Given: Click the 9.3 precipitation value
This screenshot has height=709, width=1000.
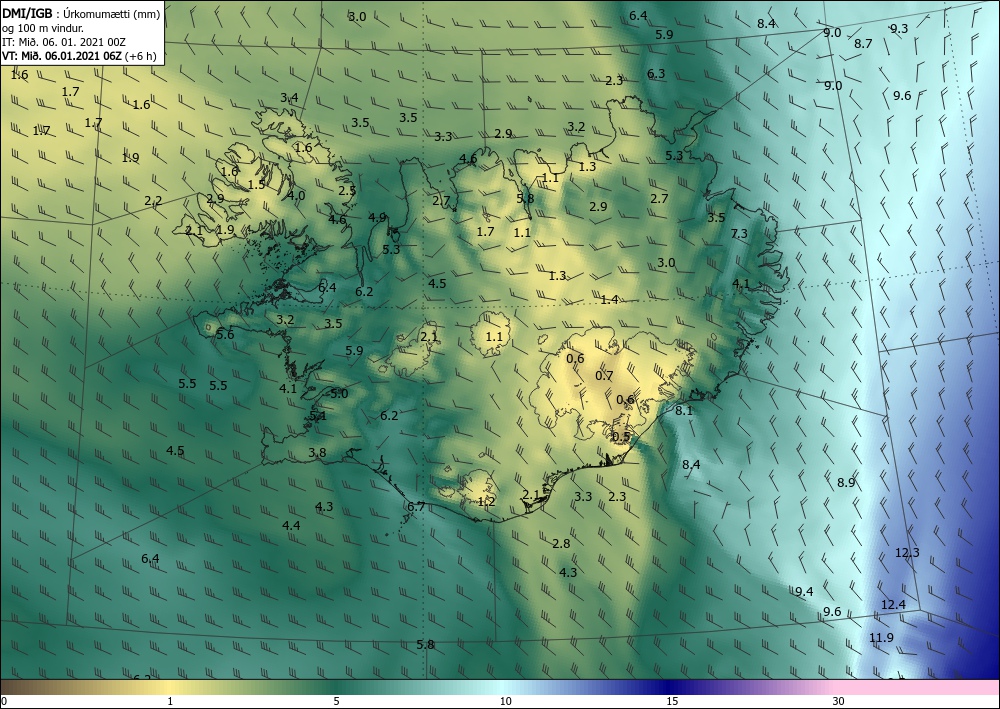Looking at the screenshot, I should coord(899,29).
